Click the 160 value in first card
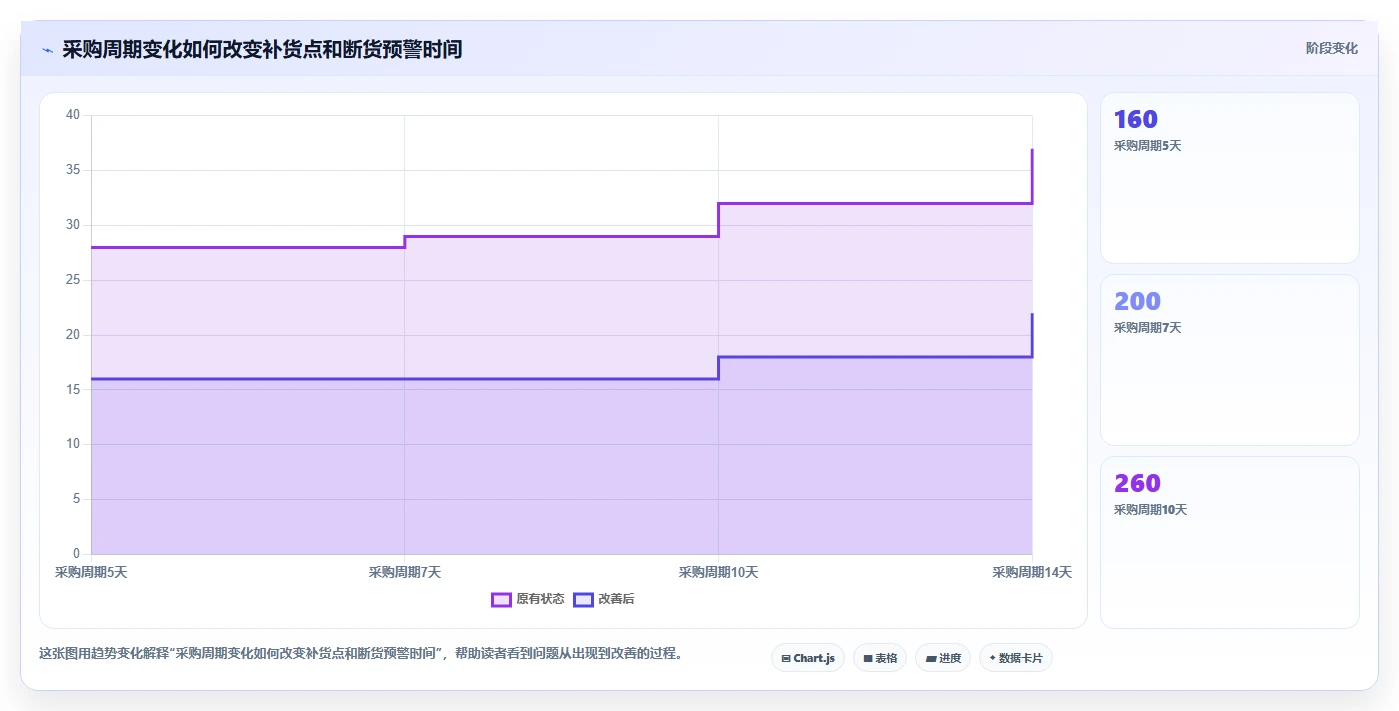Image resolution: width=1399 pixels, height=711 pixels. point(1136,119)
